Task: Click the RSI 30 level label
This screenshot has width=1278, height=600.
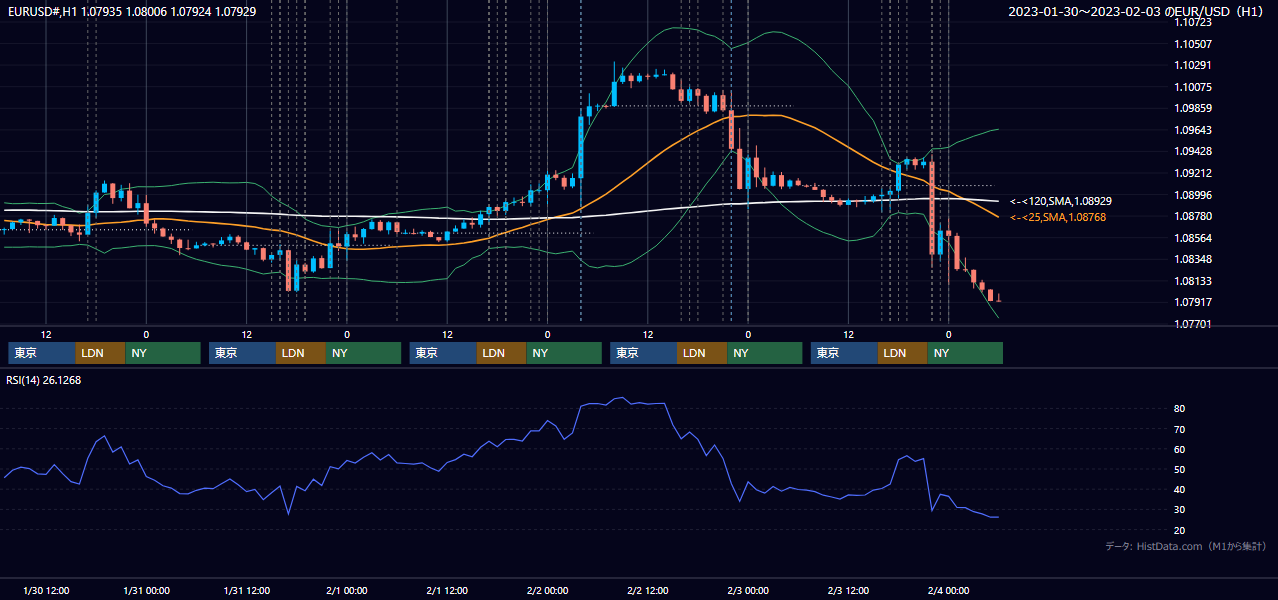Action: coord(1180,510)
